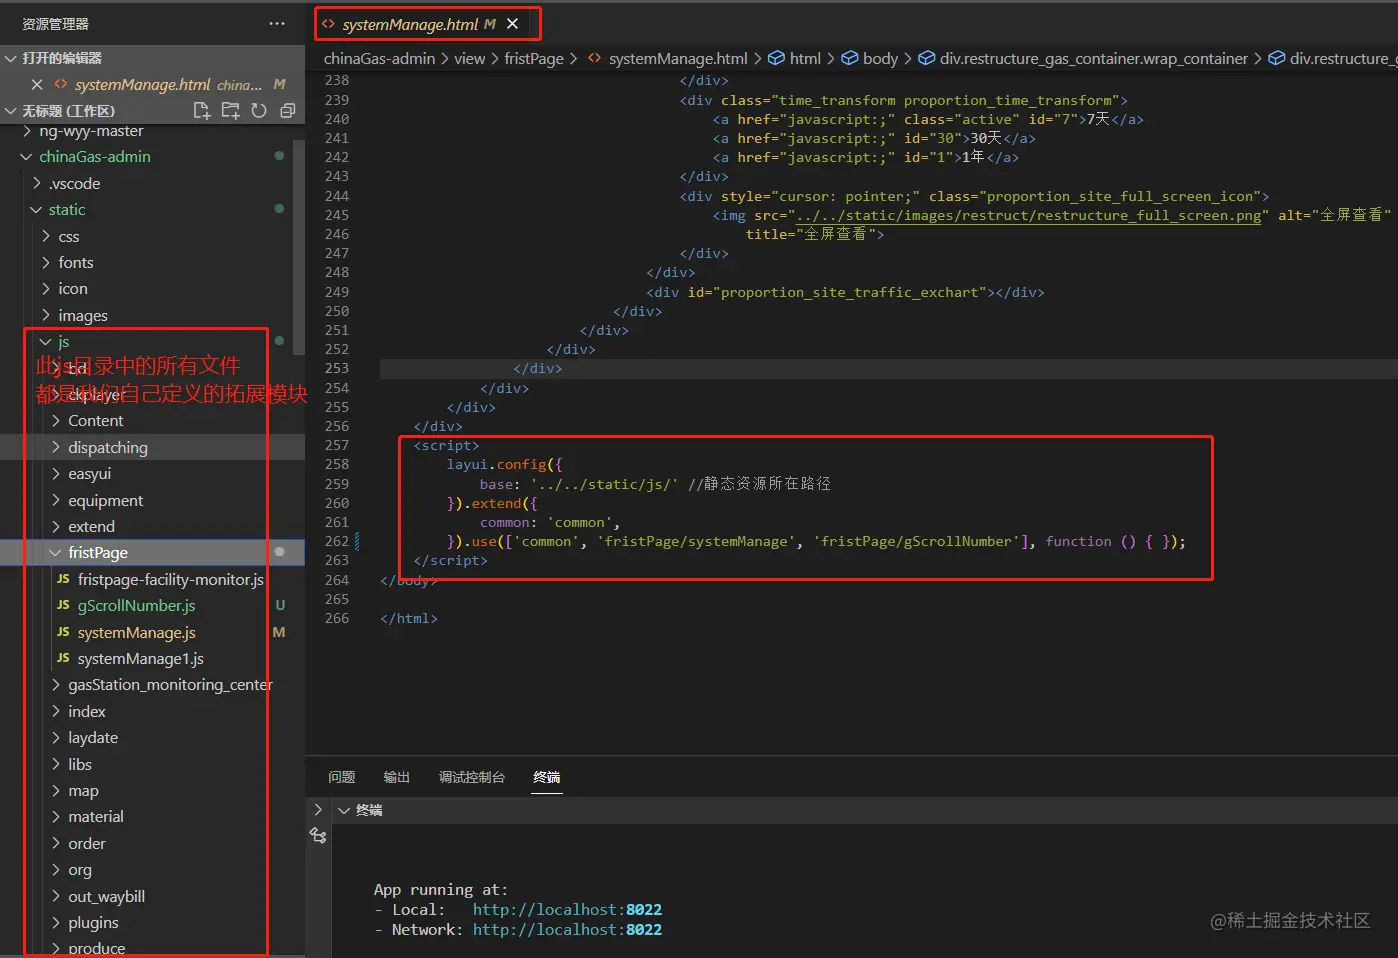Expand the order folder
The image size is (1398, 958).
[x=56, y=844]
